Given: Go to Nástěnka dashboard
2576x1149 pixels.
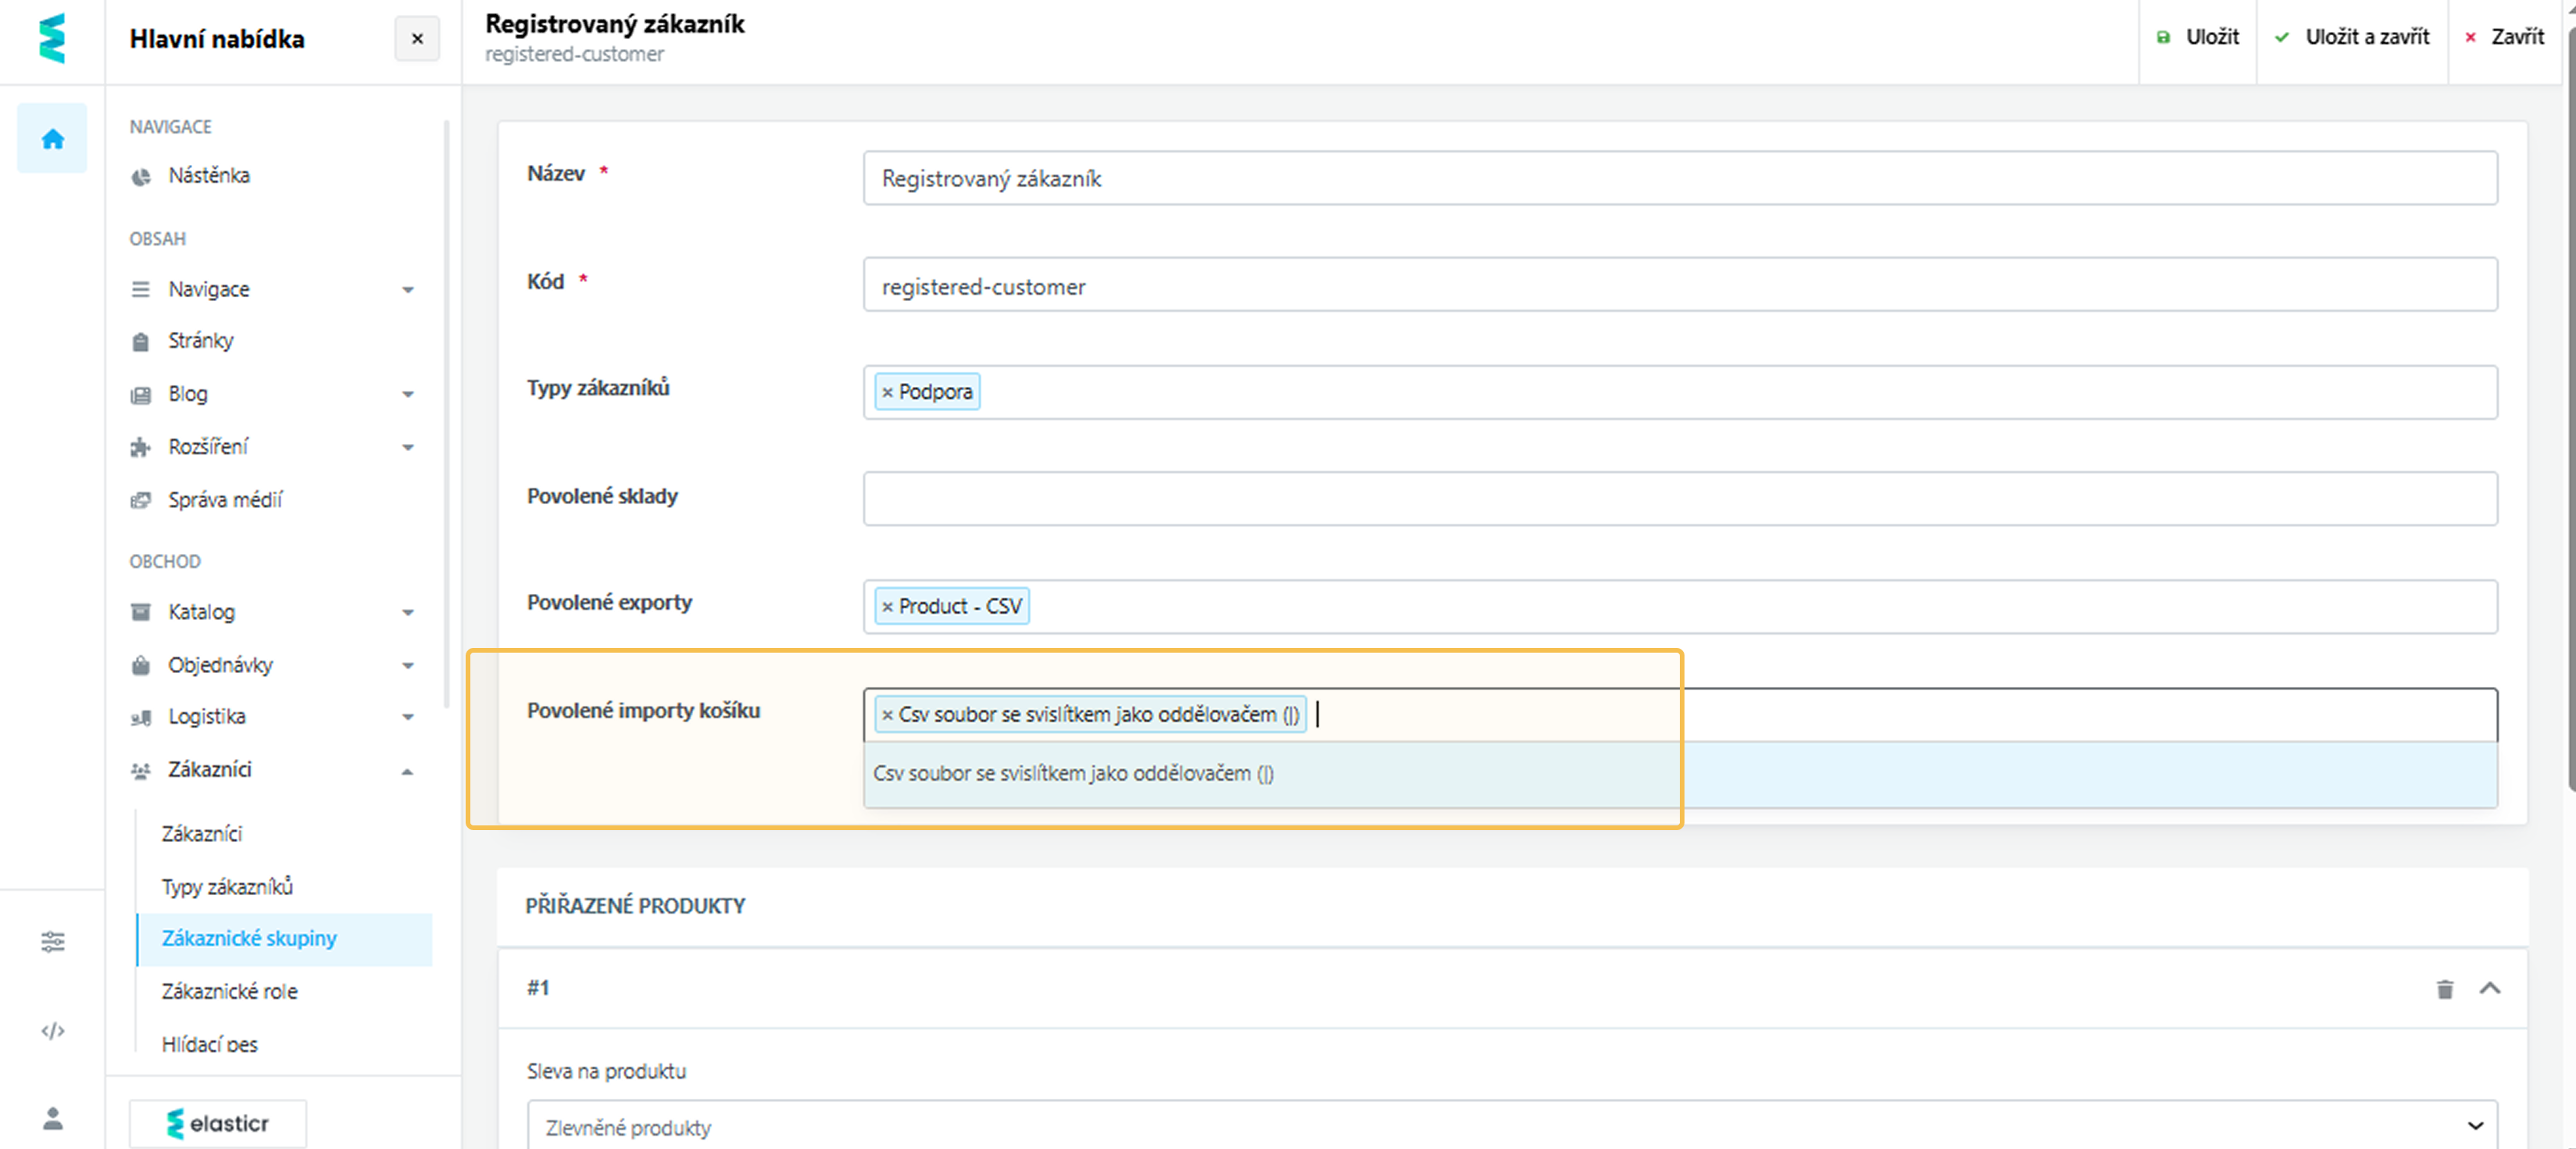Looking at the screenshot, I should (x=208, y=176).
